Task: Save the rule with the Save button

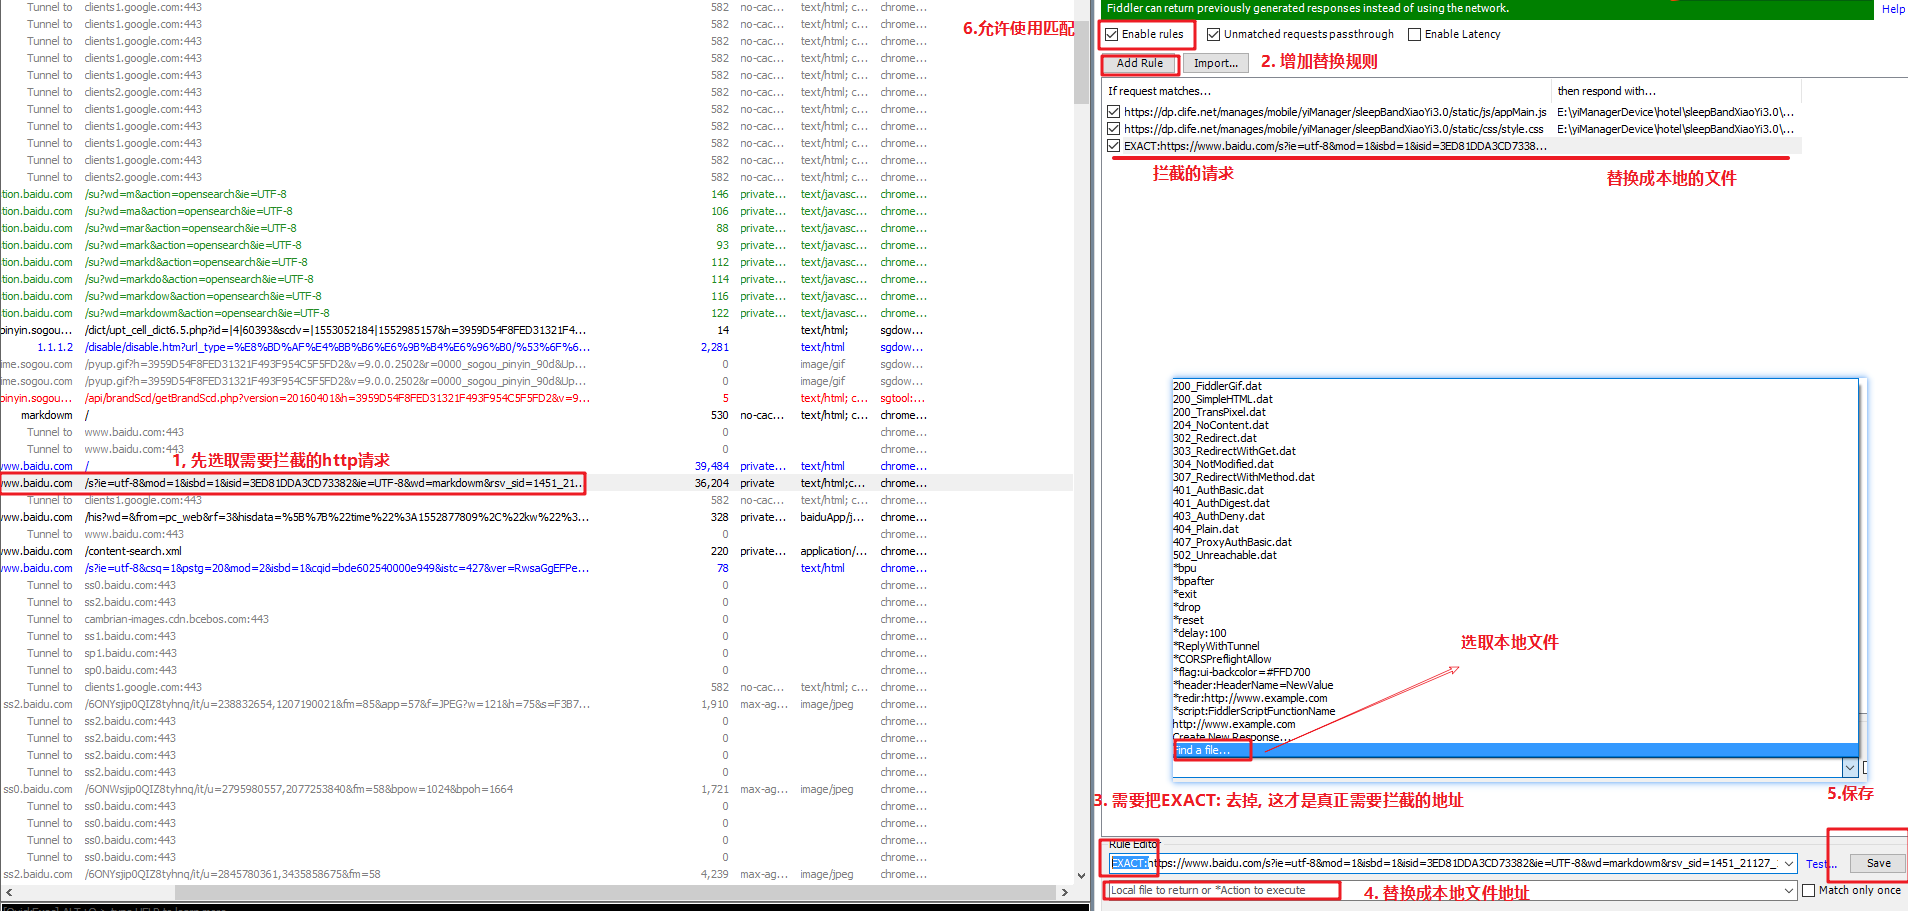Action: point(1878,863)
